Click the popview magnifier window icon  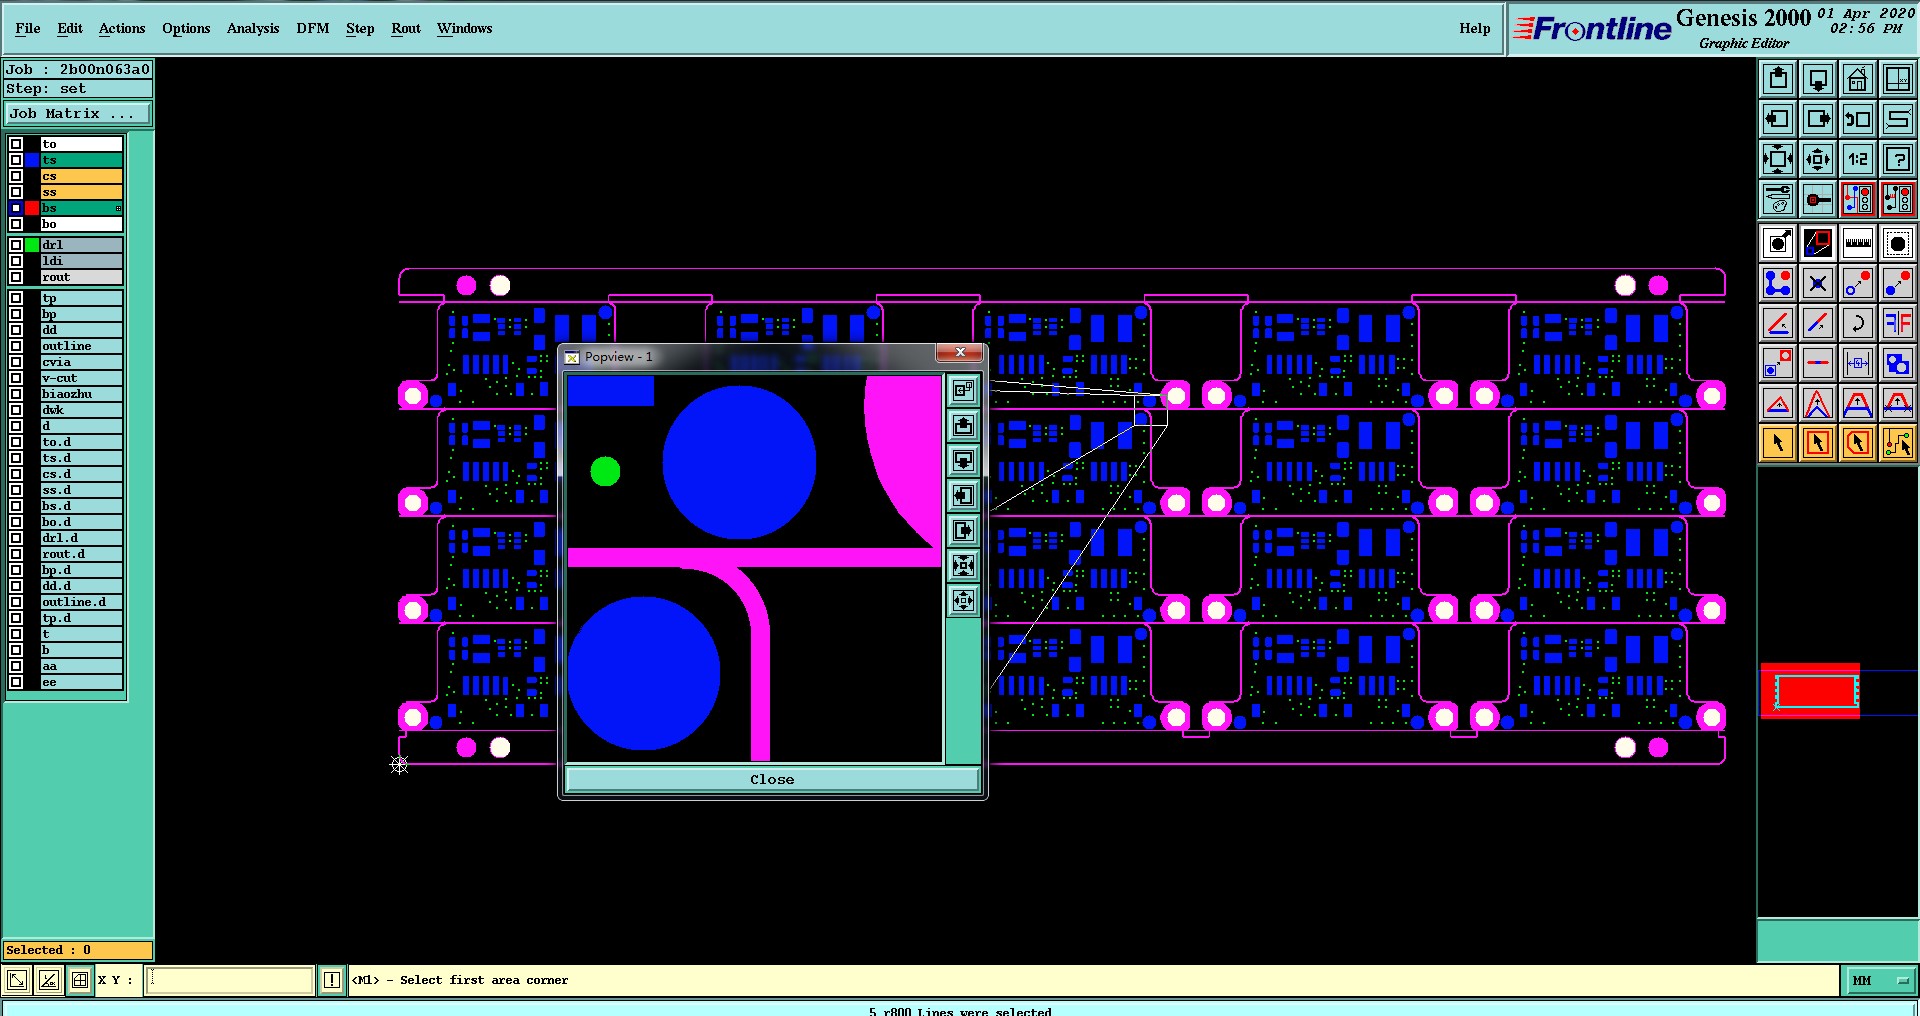coord(1818,243)
